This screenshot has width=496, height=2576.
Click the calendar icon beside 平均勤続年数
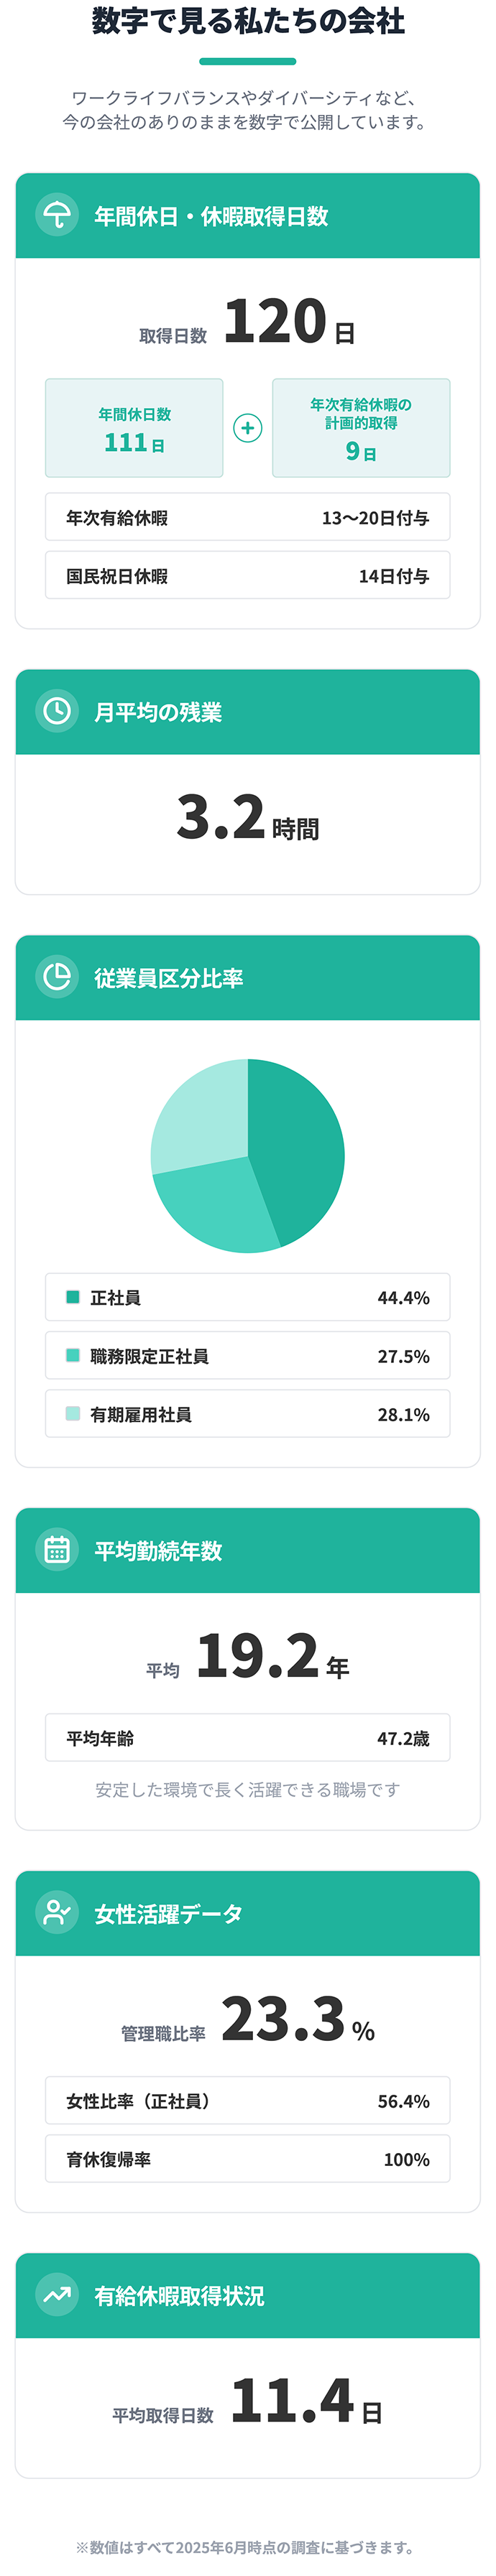57,1550
